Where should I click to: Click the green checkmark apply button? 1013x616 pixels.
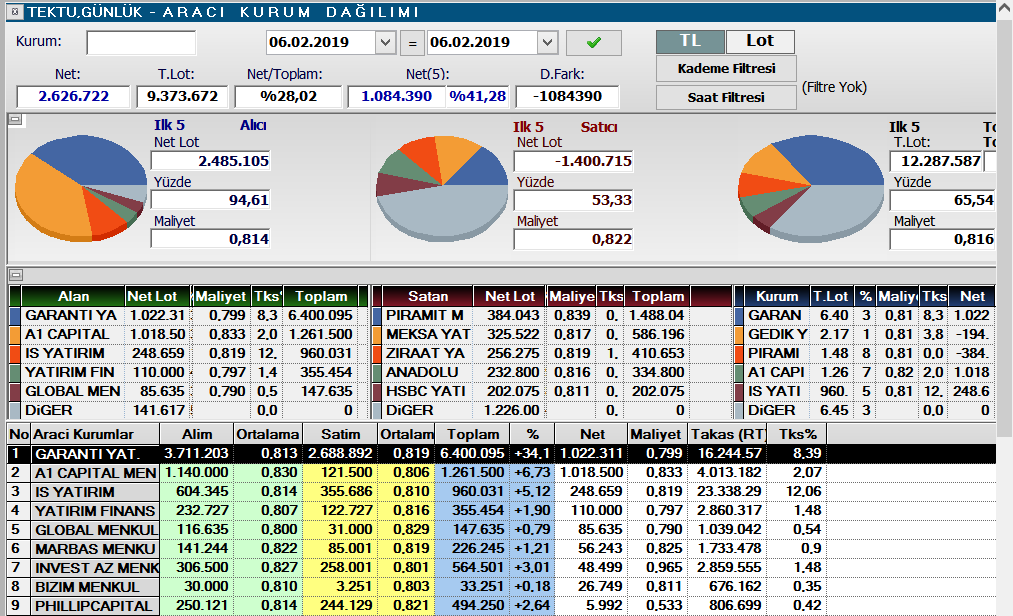[x=594, y=43]
